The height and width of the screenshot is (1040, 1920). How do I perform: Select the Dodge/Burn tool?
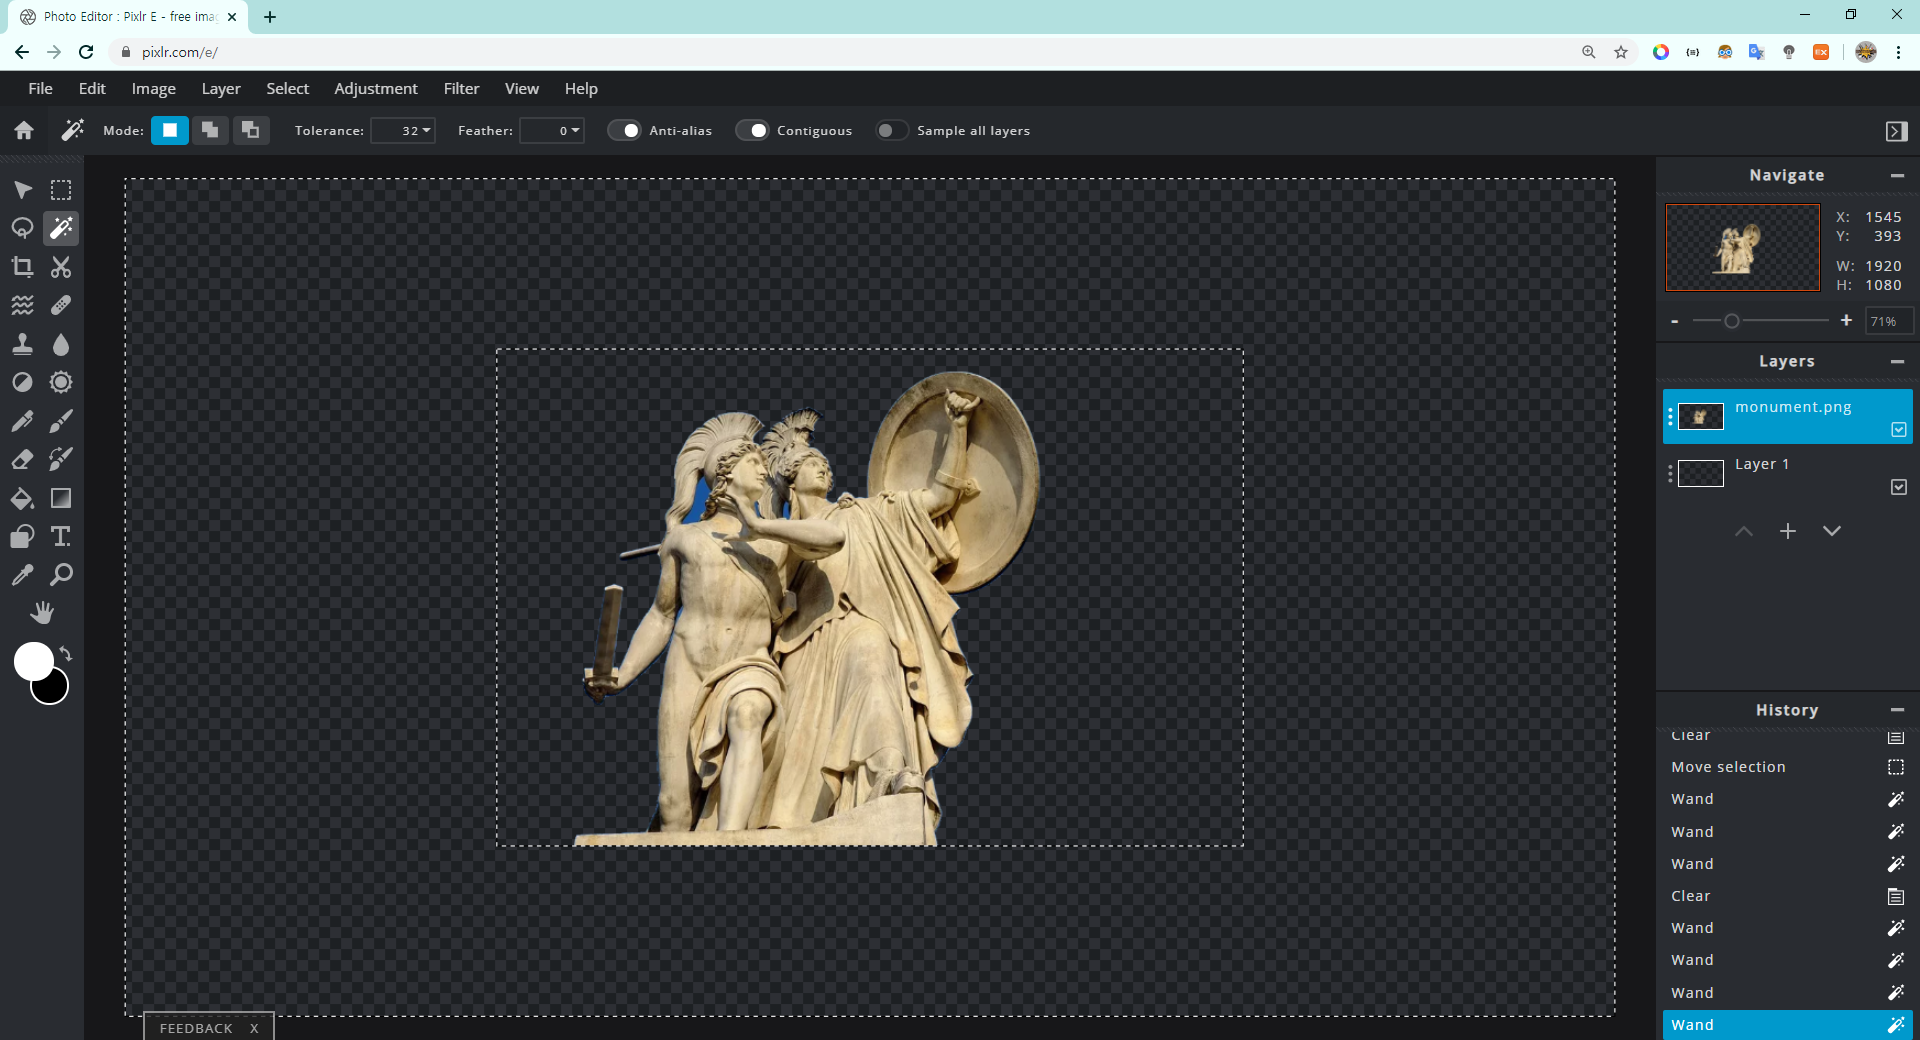22,382
